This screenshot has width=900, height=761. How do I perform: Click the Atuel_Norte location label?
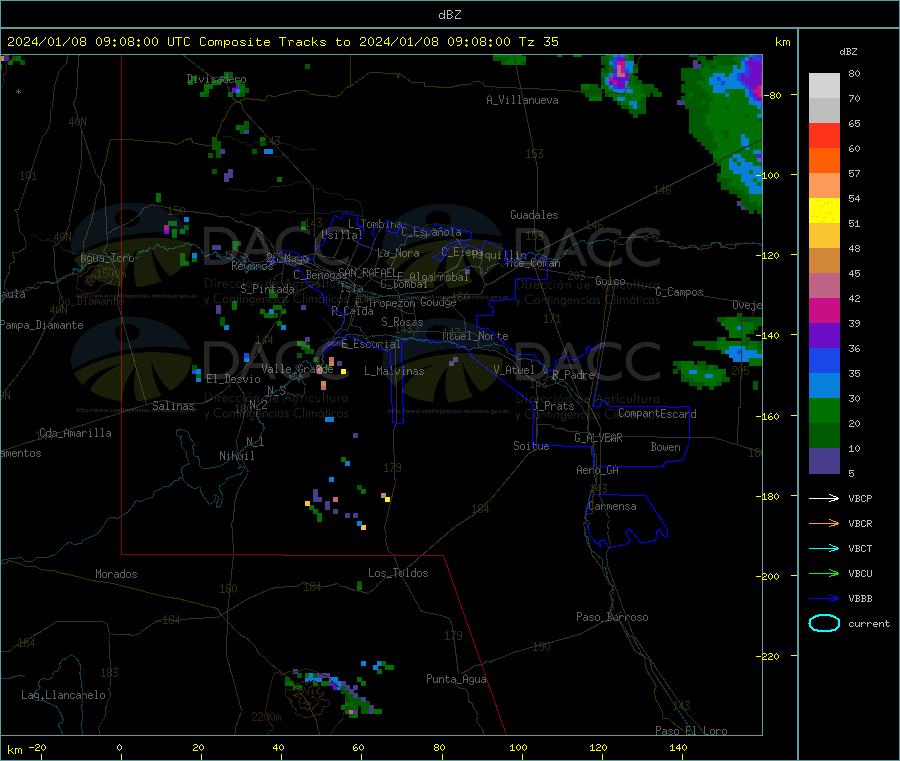(475, 336)
